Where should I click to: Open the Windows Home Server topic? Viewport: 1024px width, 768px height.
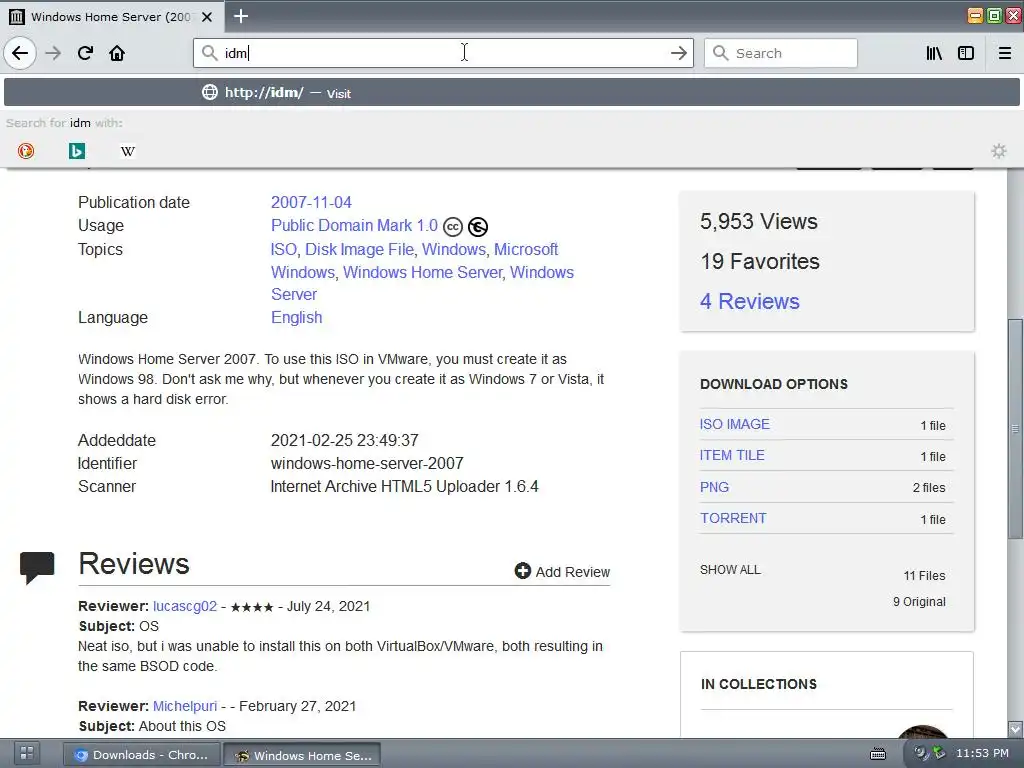click(423, 272)
